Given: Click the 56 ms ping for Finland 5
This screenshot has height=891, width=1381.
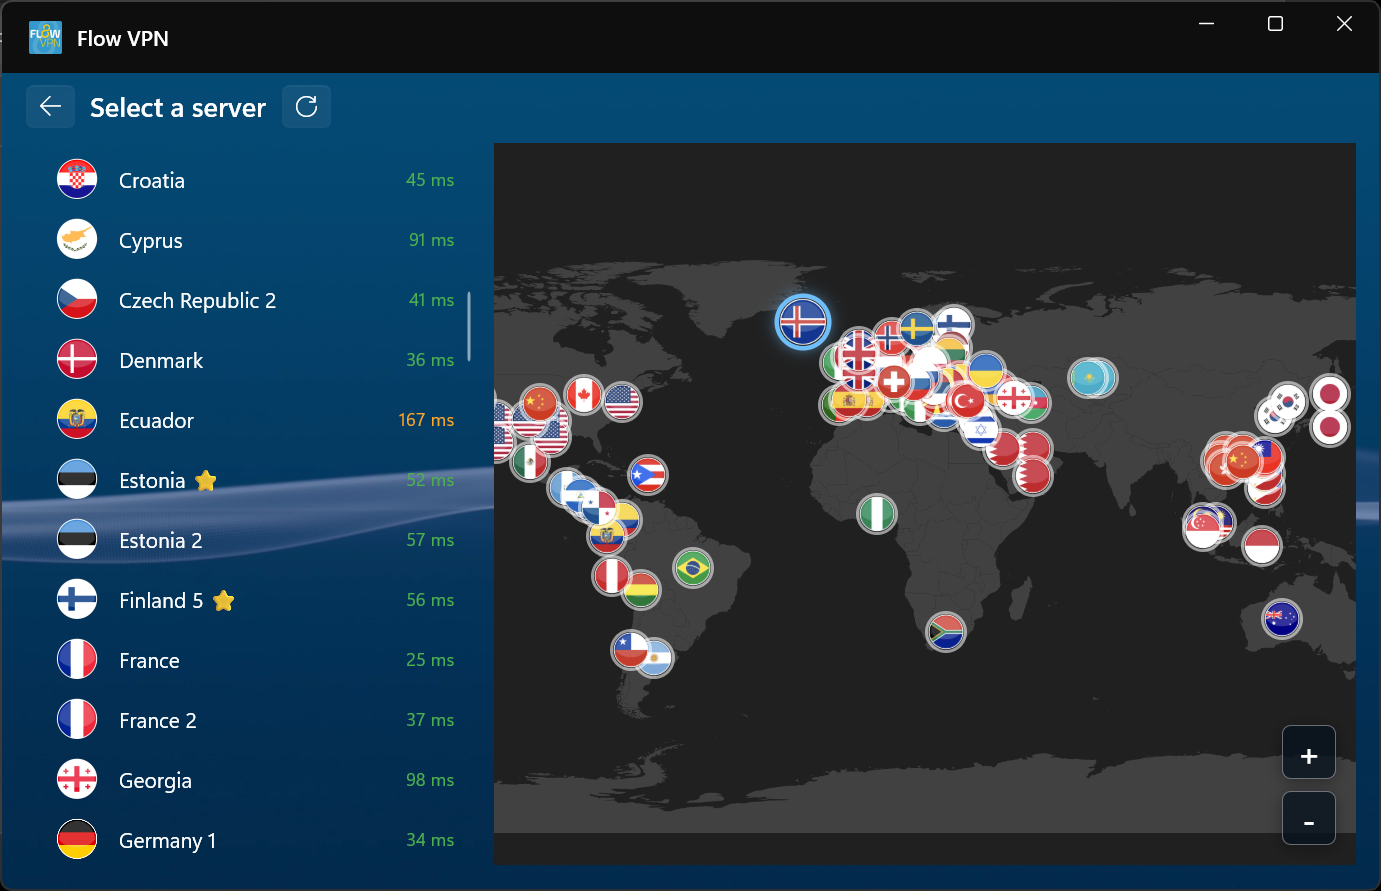Looking at the screenshot, I should (x=430, y=600).
